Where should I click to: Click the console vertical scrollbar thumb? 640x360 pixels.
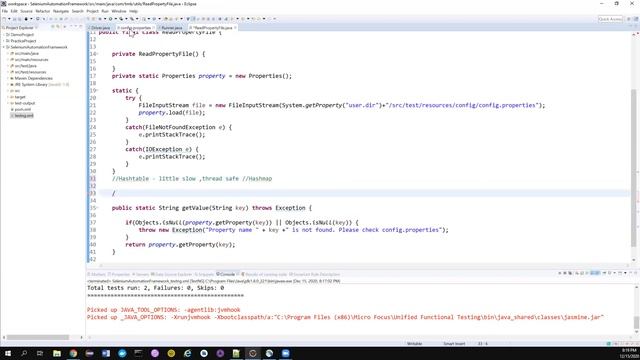click(x=636, y=322)
